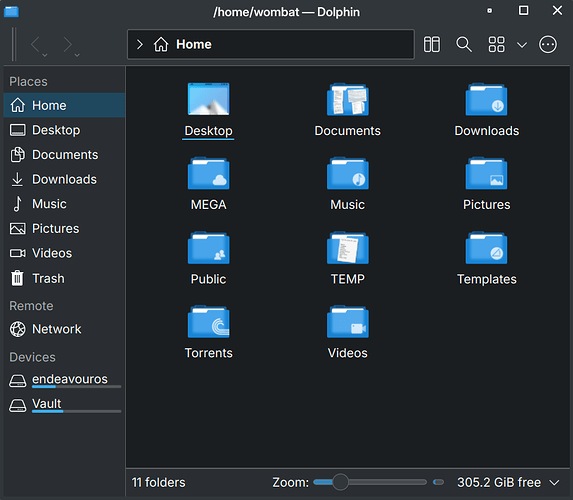Expand the 305.2 GiB free dropdown
Screen dimensions: 573x500
coord(554,483)
